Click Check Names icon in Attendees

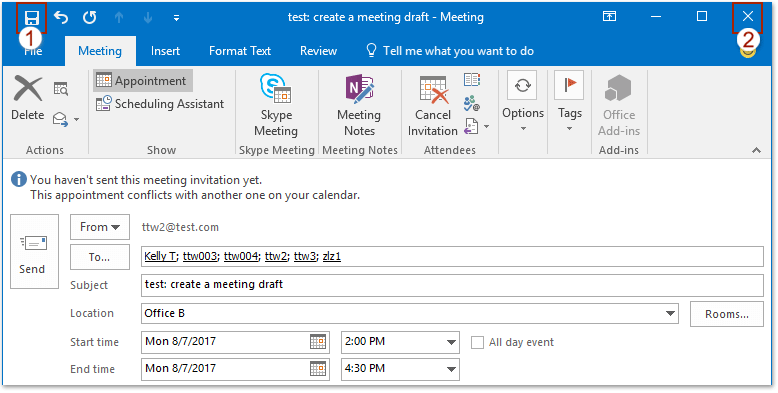pyautogui.click(x=472, y=103)
